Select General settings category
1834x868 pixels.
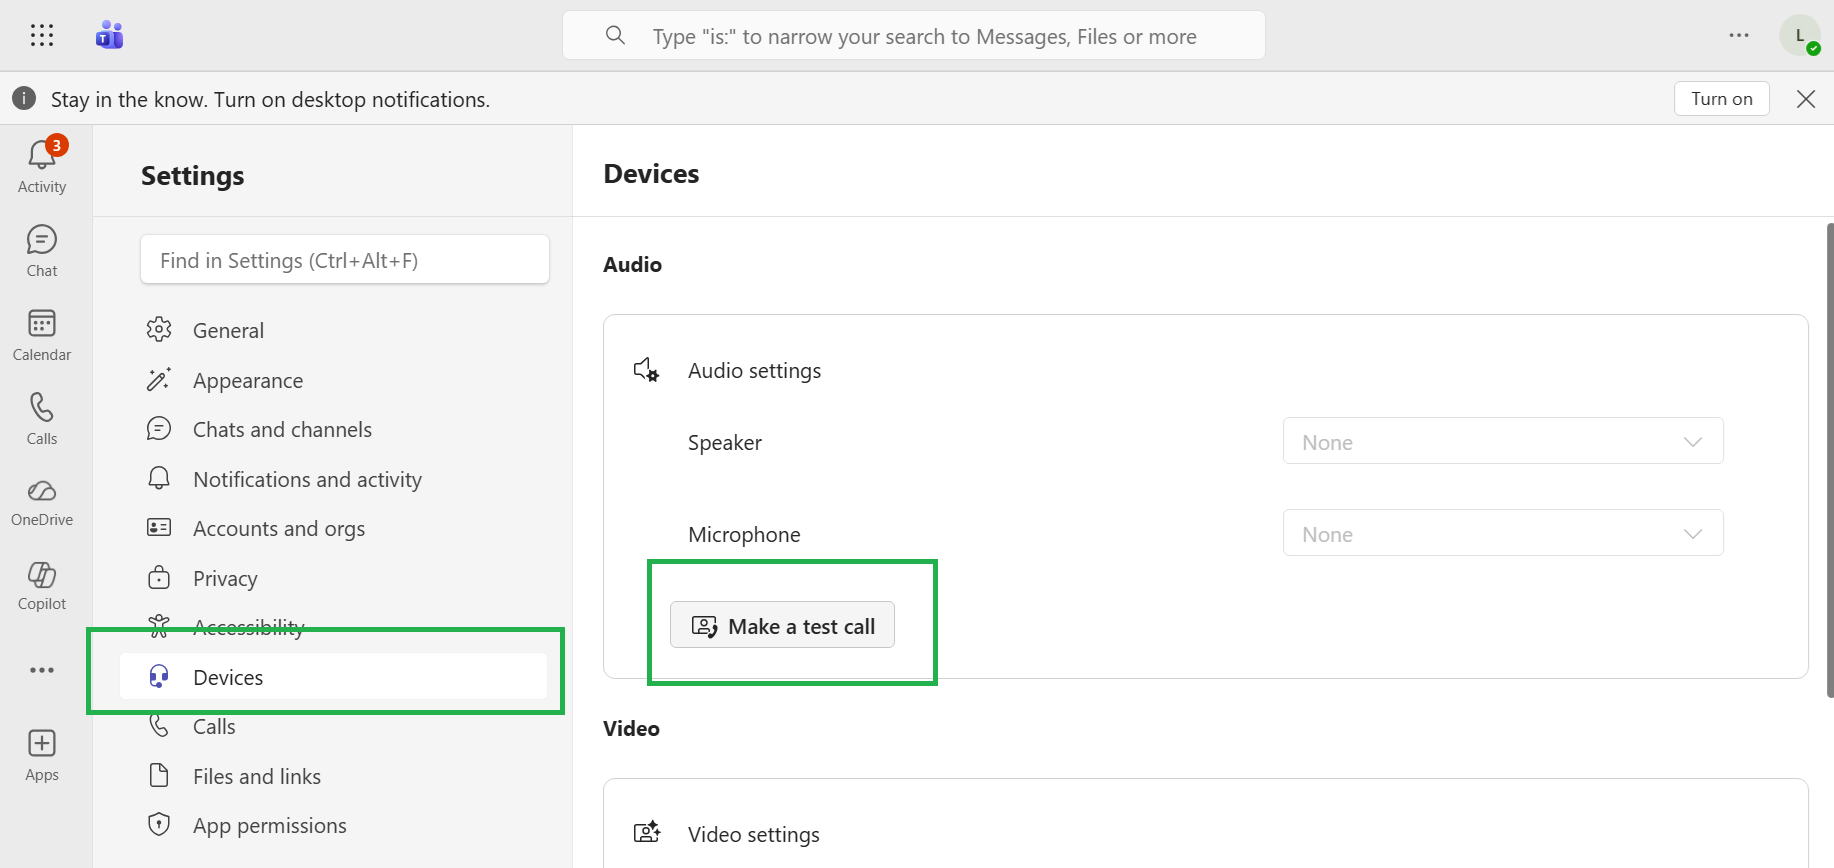point(228,331)
